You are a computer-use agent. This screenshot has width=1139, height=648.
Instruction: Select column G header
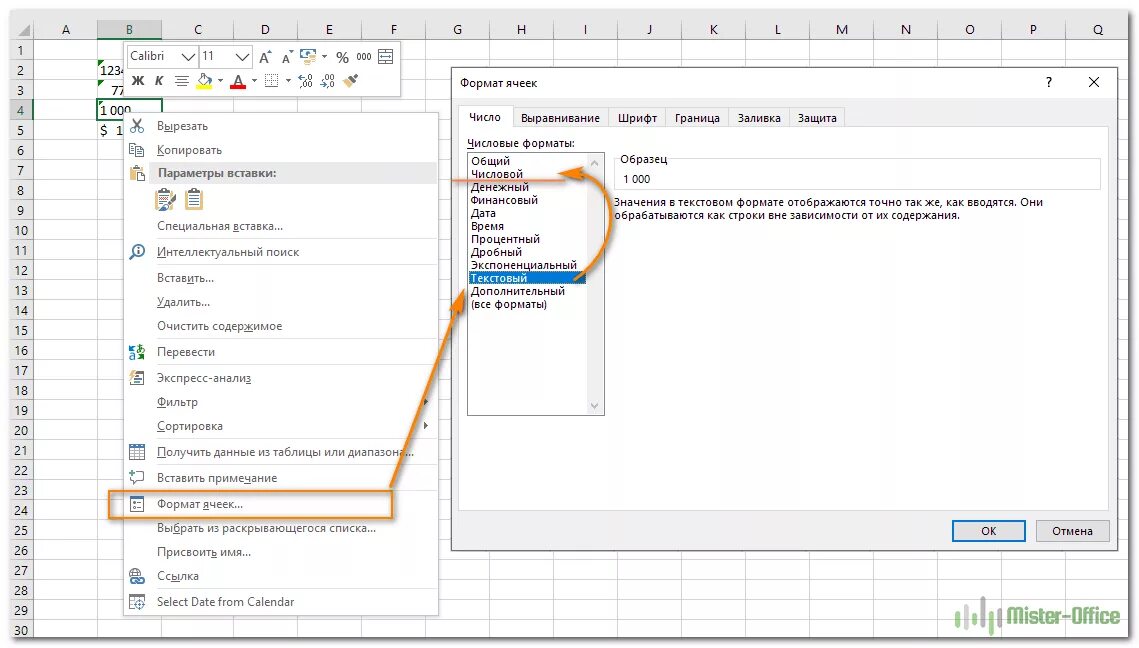click(x=458, y=30)
